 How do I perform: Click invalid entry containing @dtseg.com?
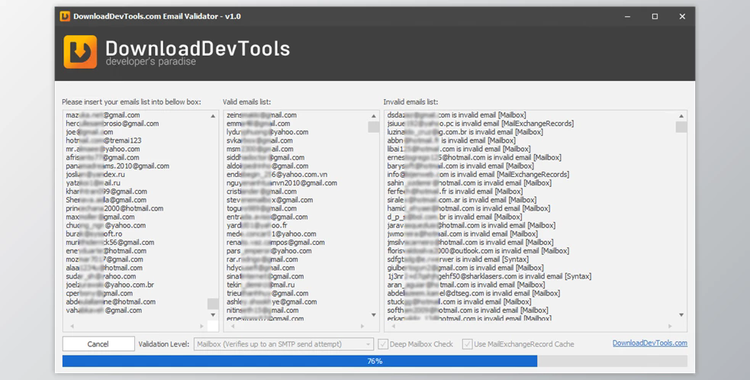[x=474, y=293]
